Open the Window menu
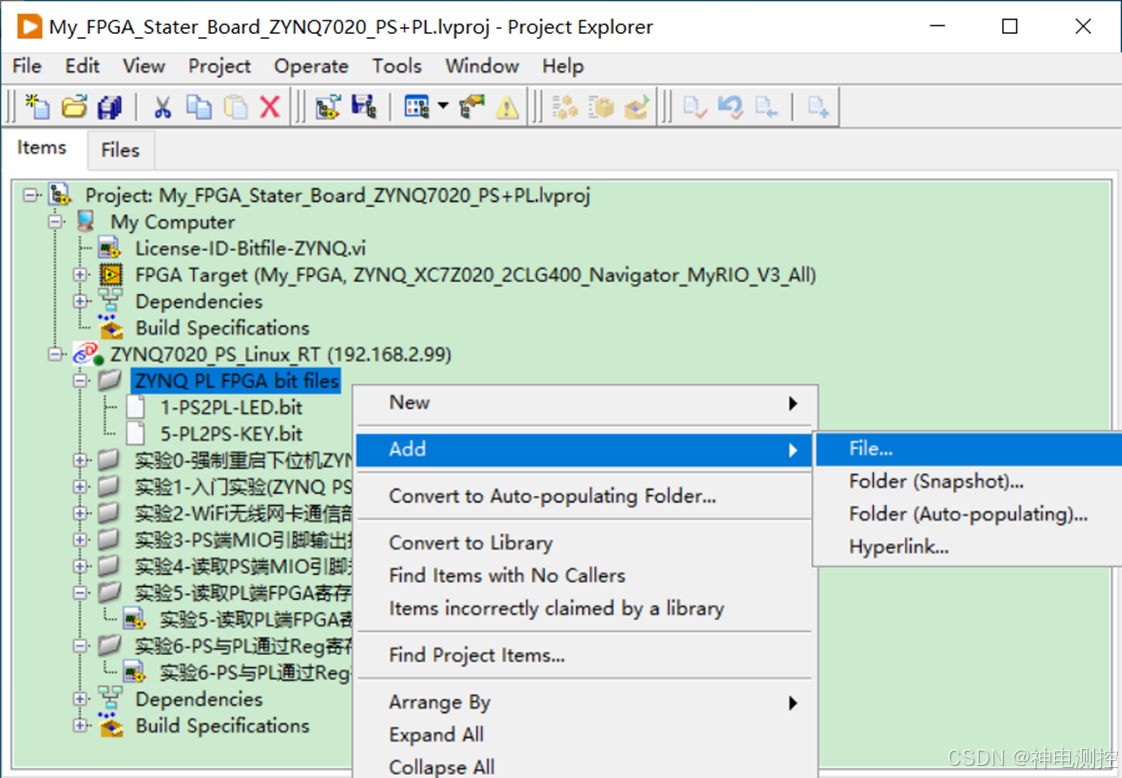1122x778 pixels. 482,66
